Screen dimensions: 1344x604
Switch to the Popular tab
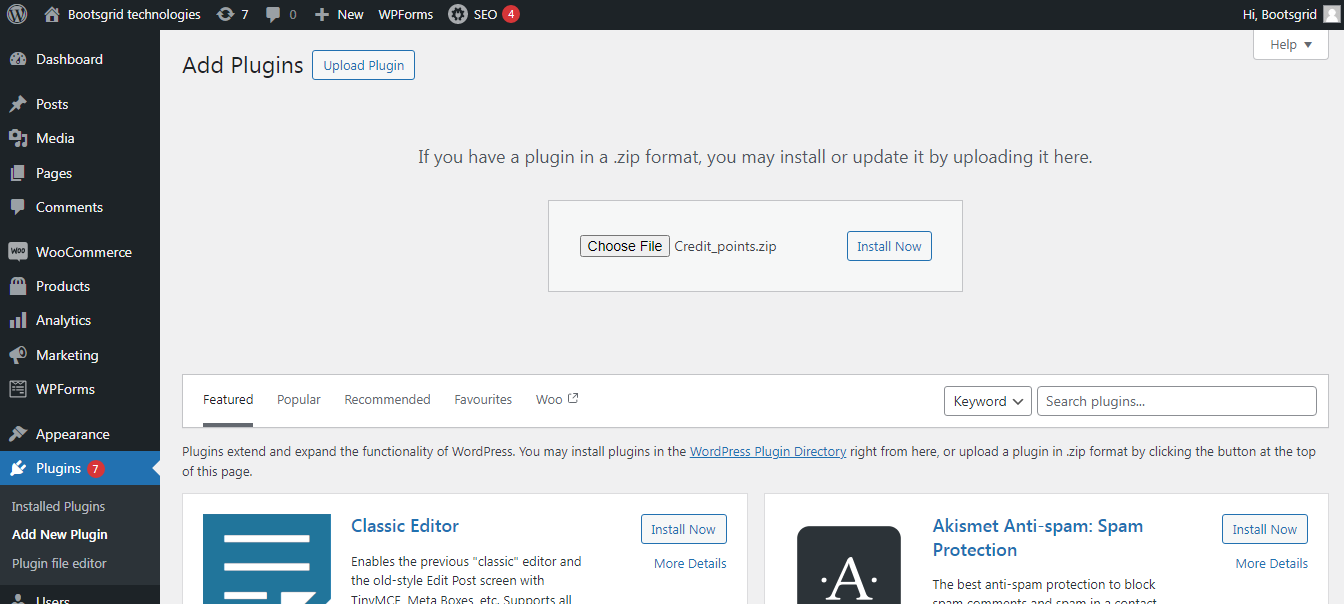click(299, 399)
